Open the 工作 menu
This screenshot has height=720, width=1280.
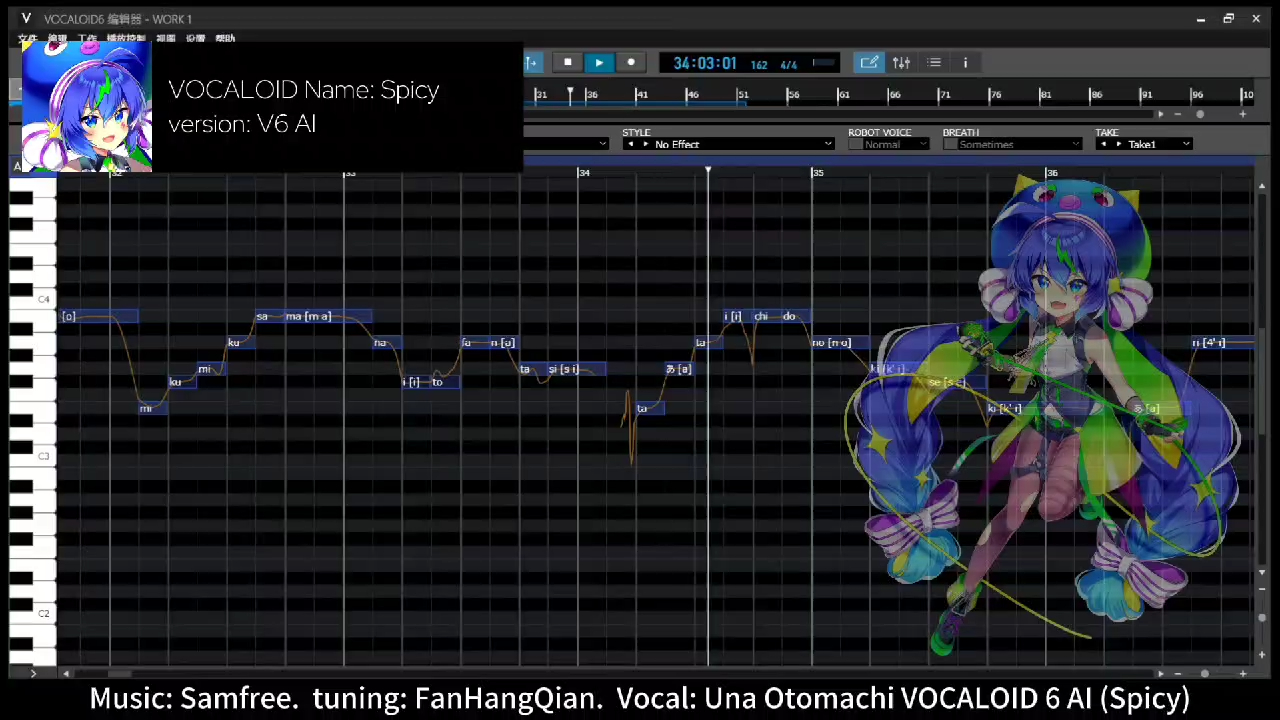click(x=87, y=39)
